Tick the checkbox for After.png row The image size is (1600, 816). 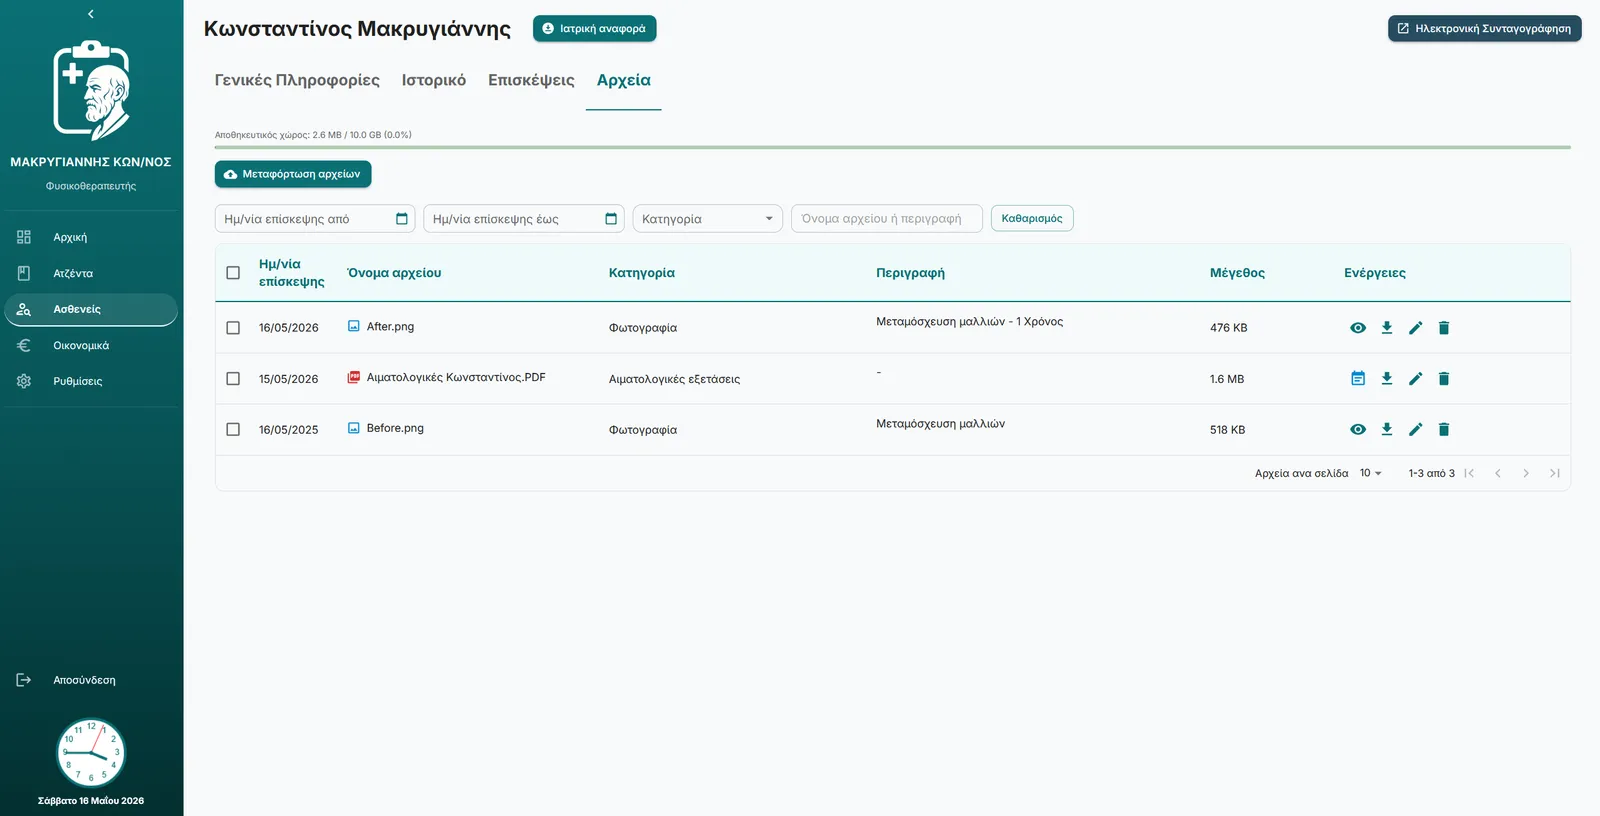tap(233, 328)
